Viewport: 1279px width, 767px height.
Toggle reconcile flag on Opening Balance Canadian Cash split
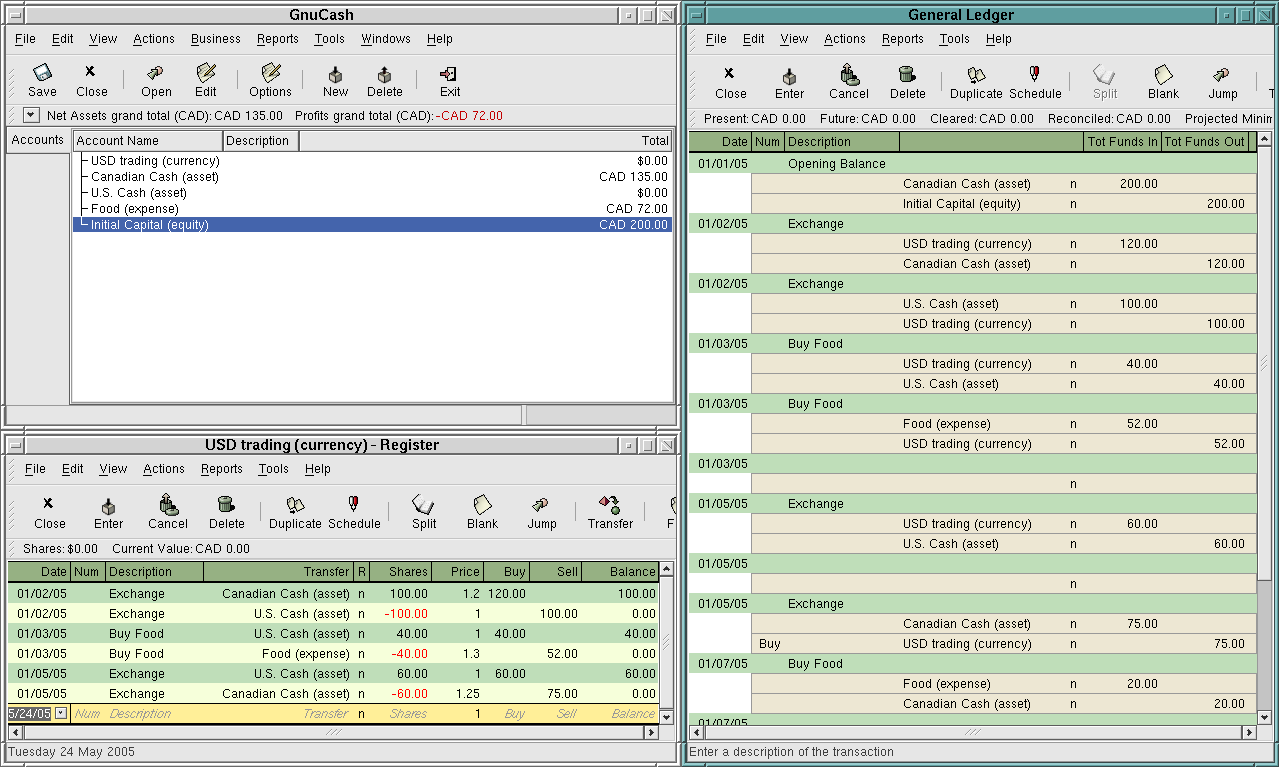[x=1073, y=184]
